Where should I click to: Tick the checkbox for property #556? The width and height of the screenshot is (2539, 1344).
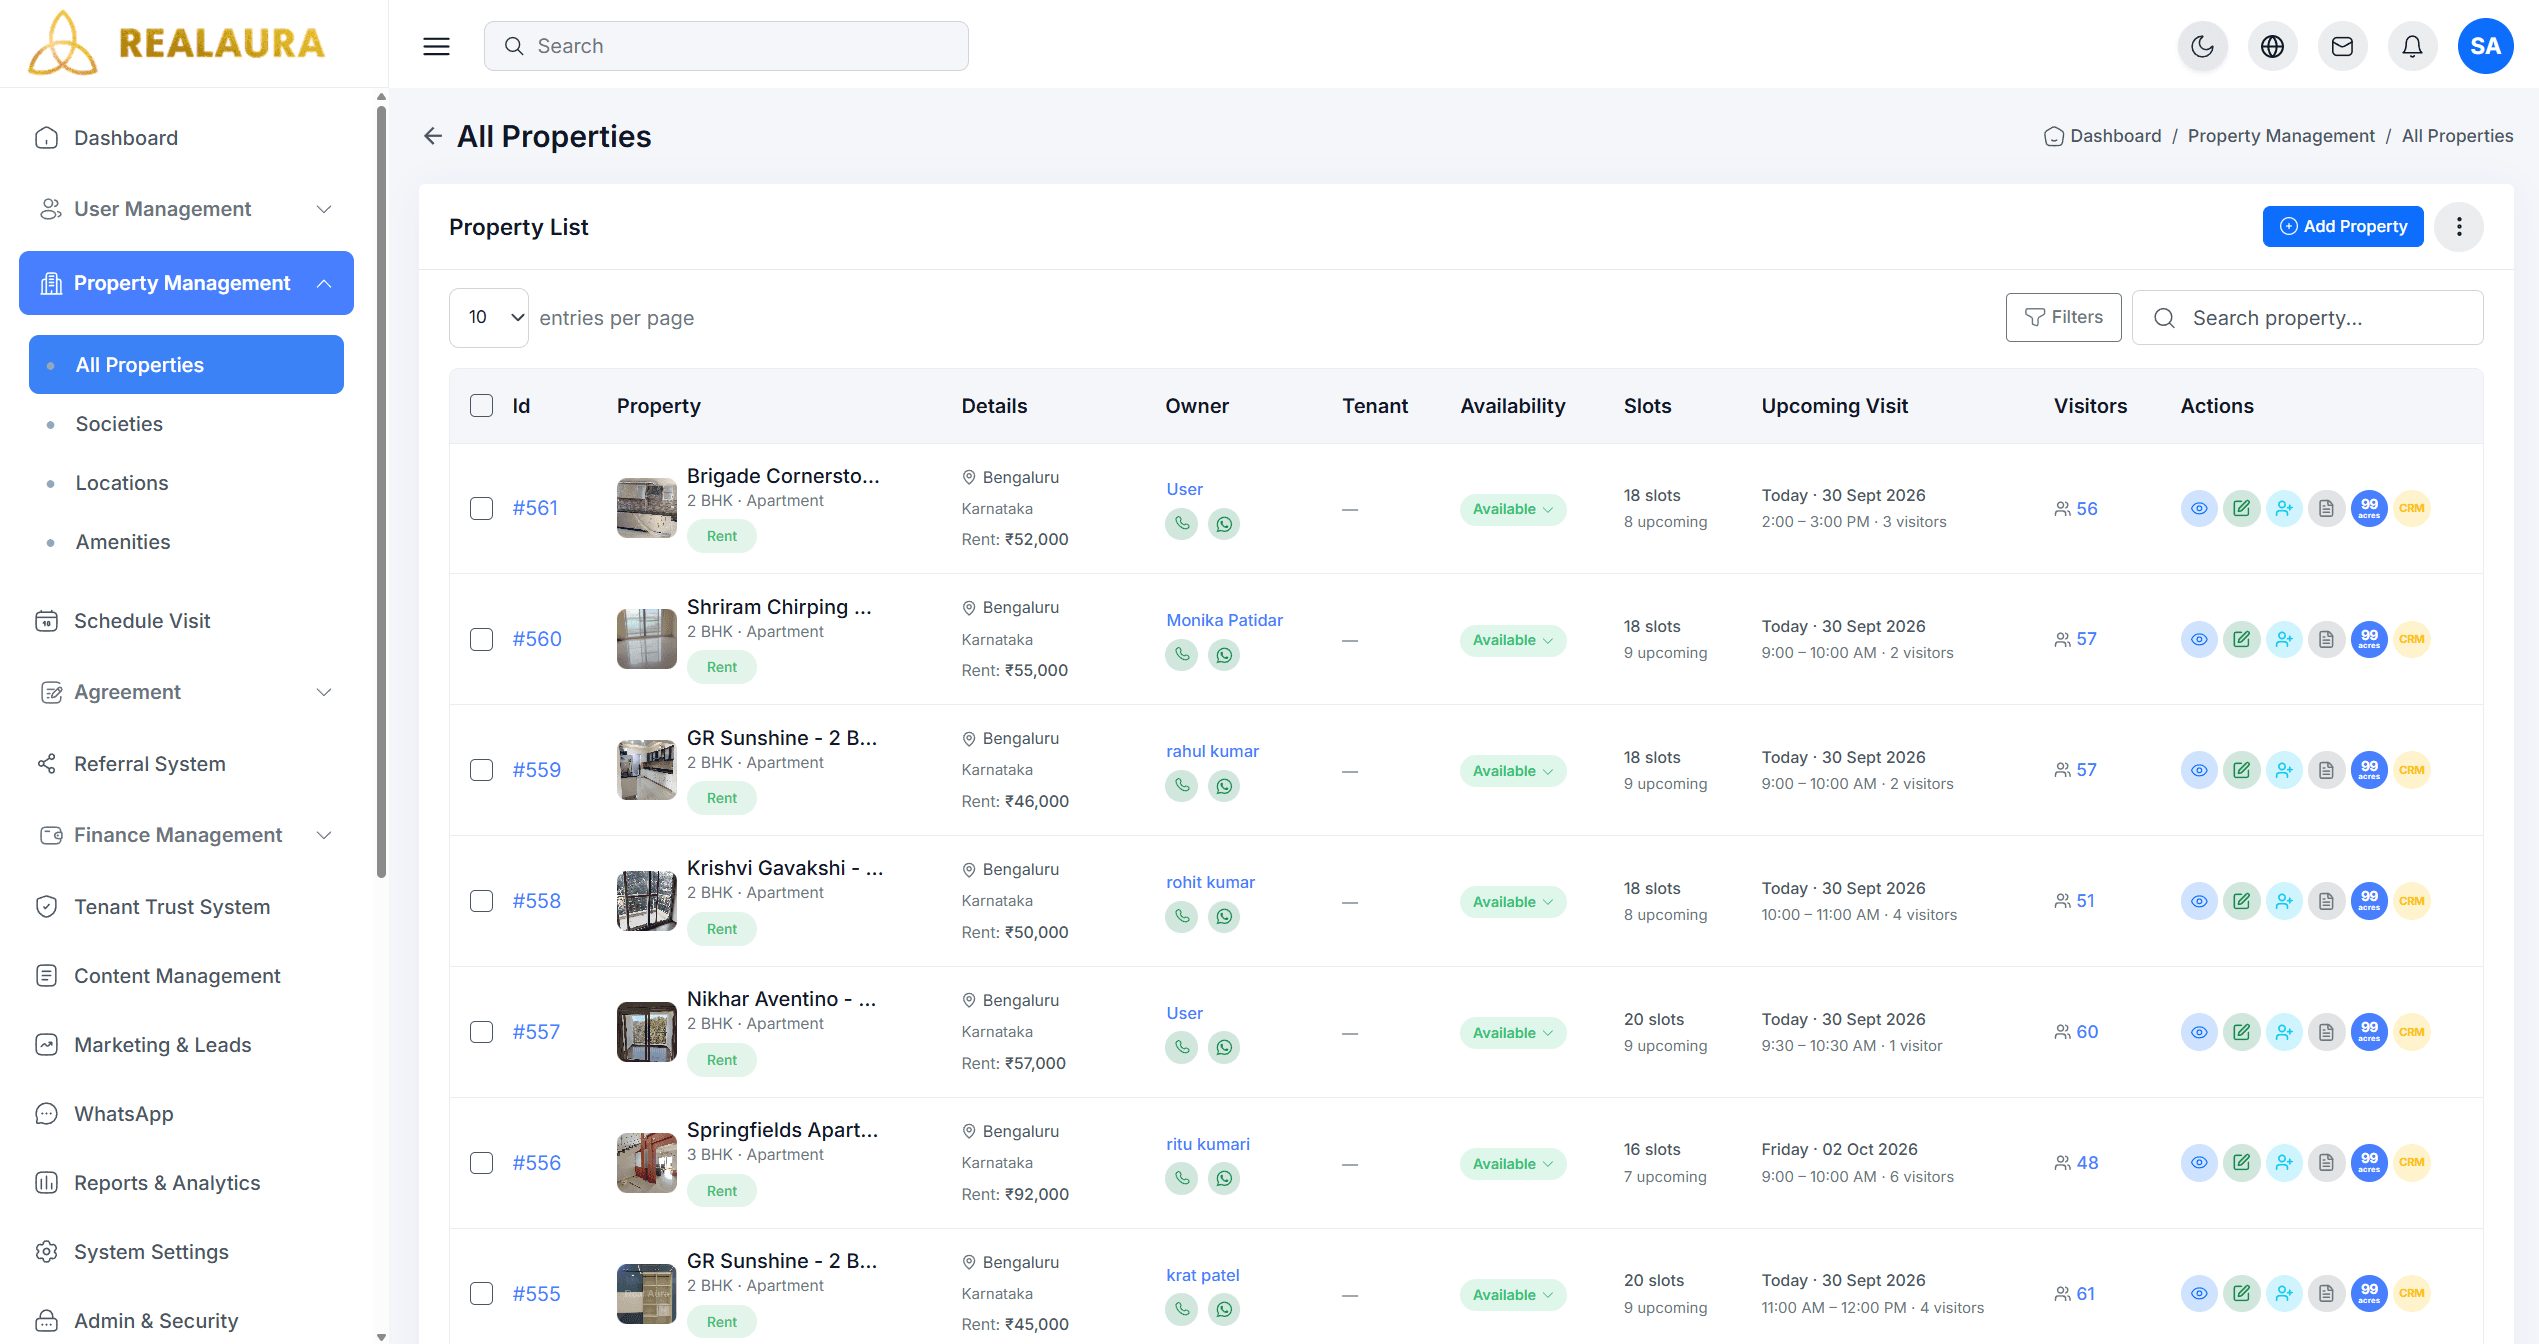[481, 1163]
